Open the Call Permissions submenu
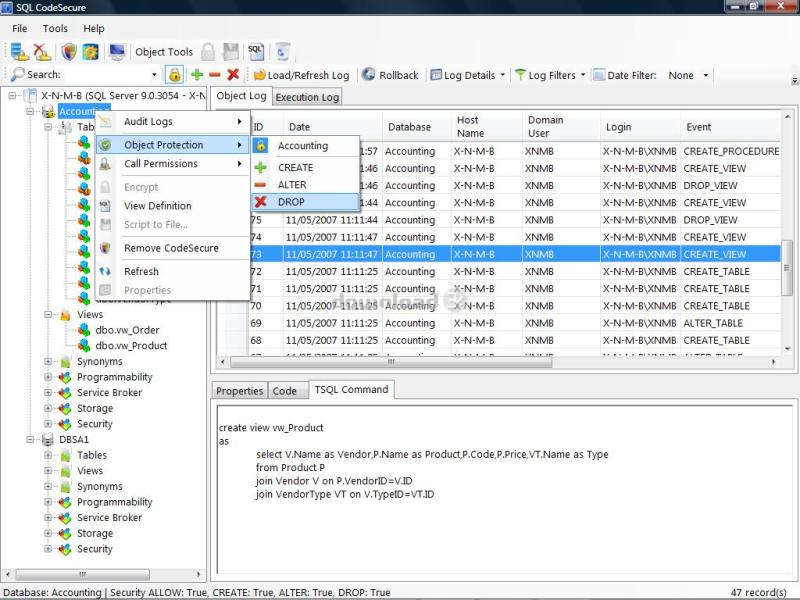Image resolution: width=800 pixels, height=600 pixels. click(172, 164)
